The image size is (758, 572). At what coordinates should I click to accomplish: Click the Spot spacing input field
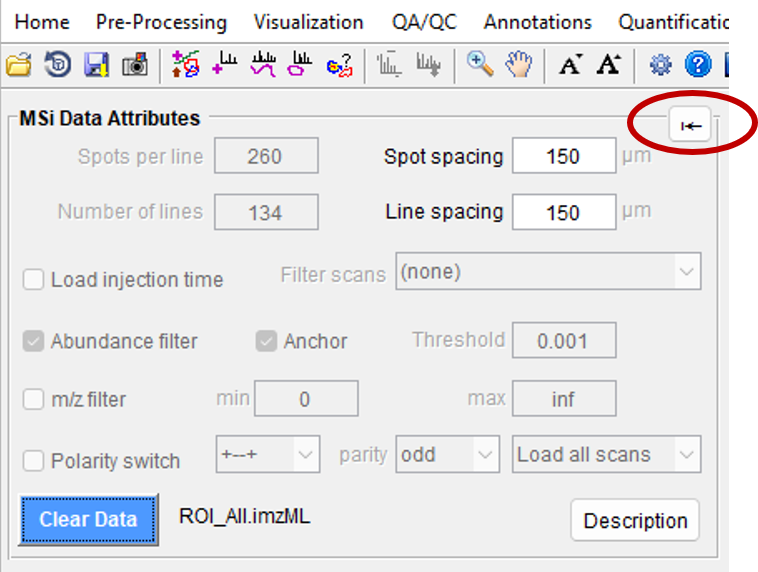[x=564, y=156]
